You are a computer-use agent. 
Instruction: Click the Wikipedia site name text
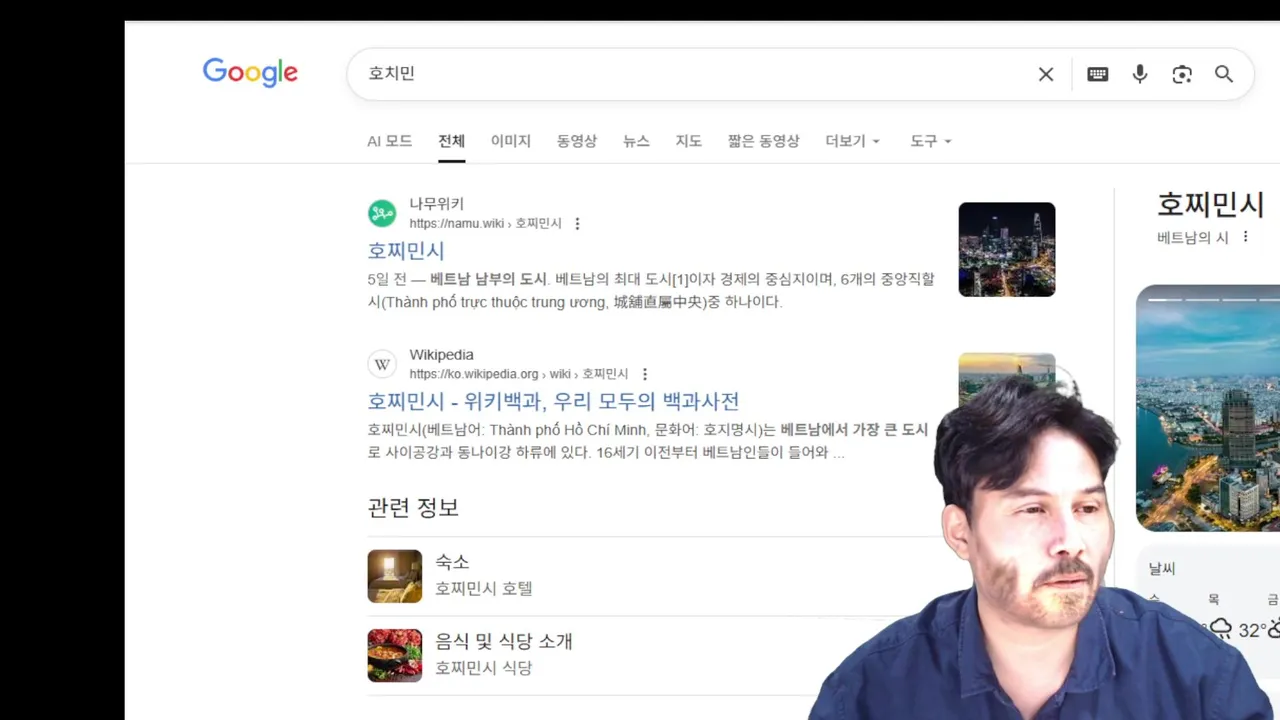tap(441, 355)
